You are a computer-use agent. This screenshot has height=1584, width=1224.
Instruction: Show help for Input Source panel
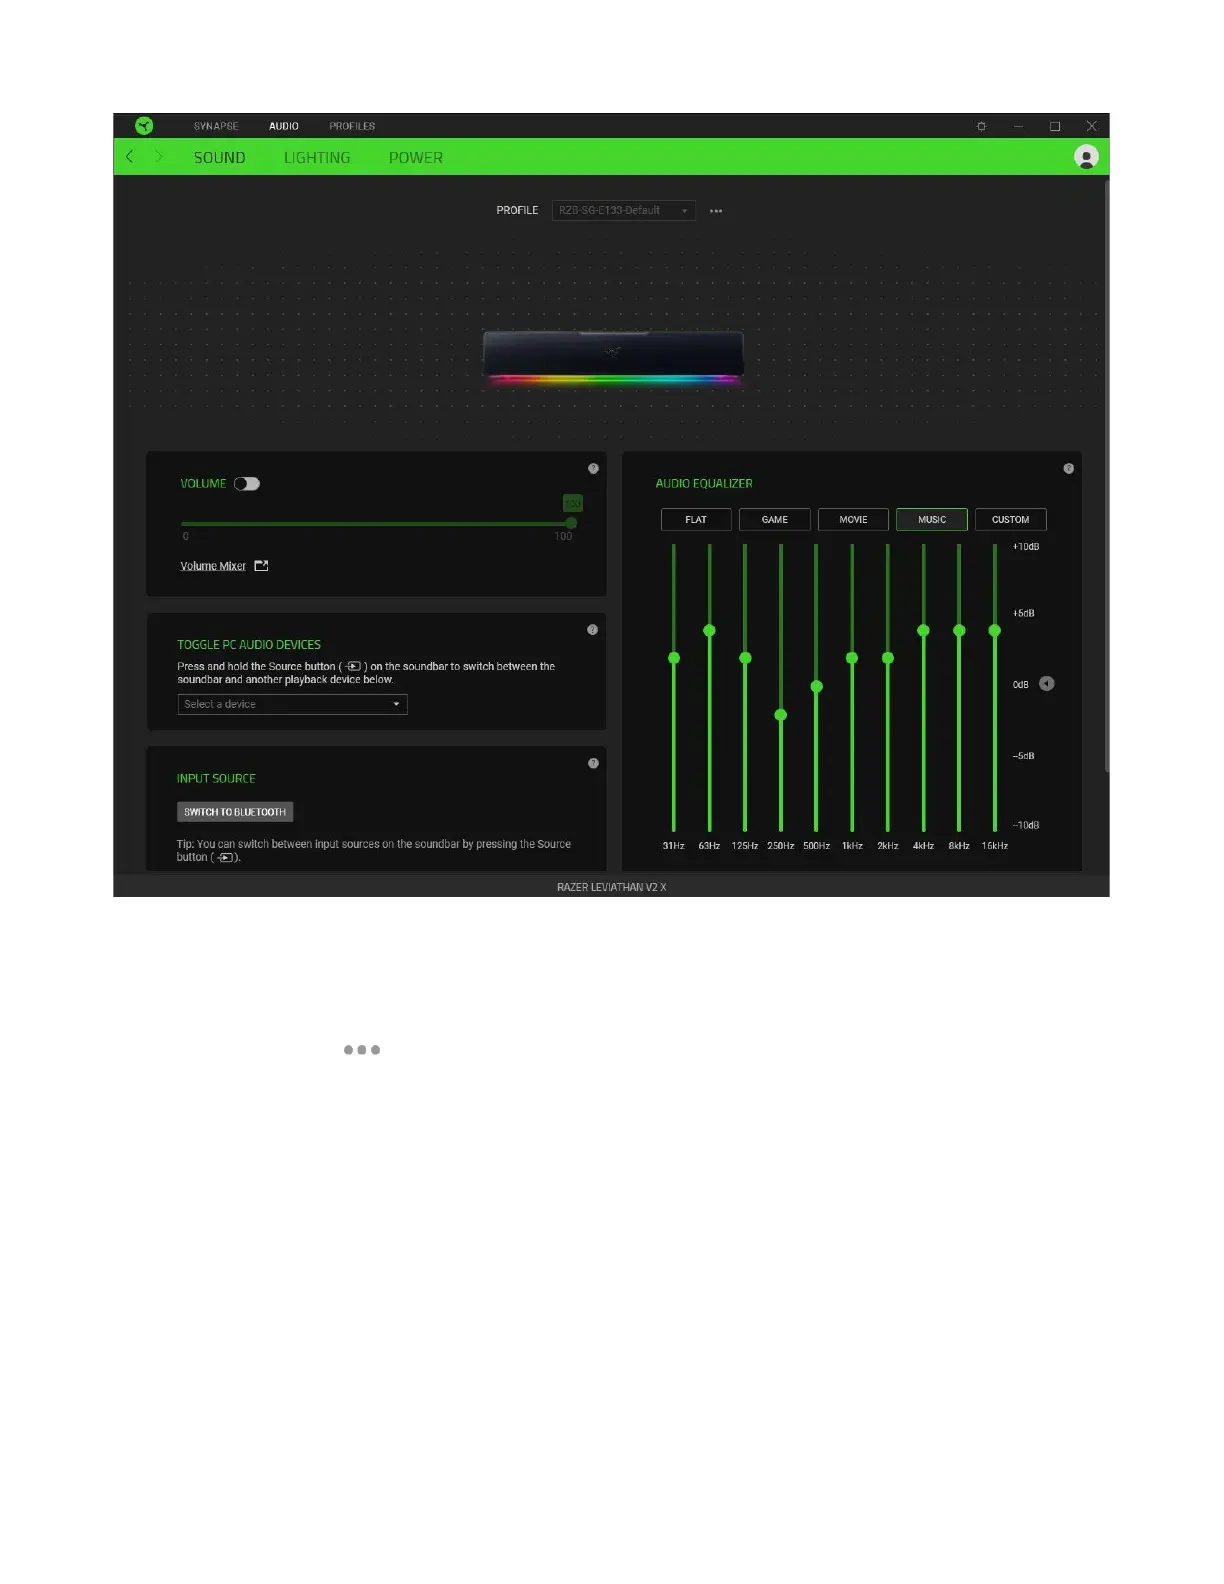[593, 763]
